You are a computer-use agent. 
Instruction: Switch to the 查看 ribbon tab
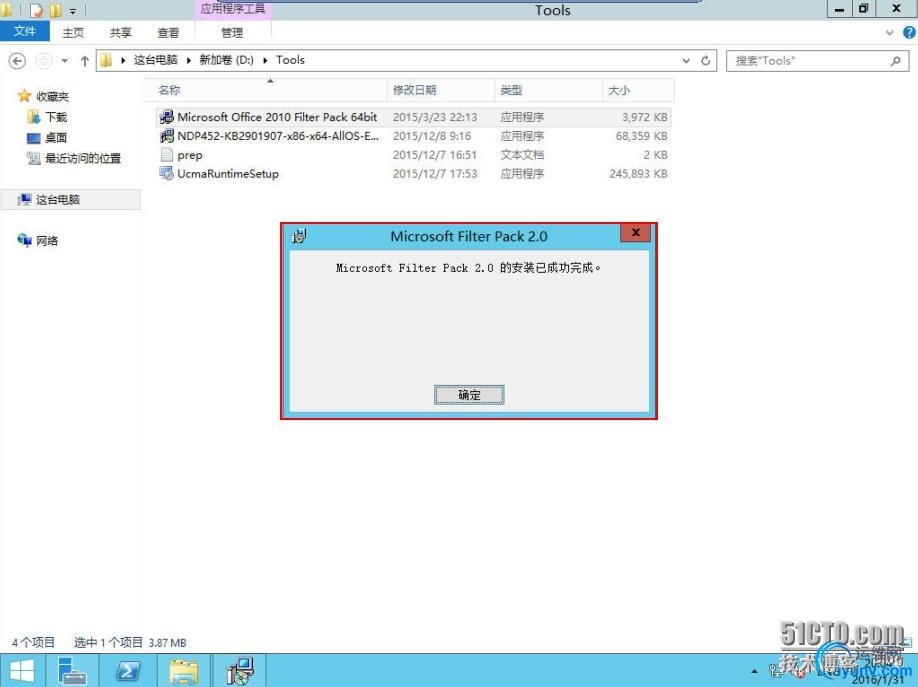(x=169, y=33)
